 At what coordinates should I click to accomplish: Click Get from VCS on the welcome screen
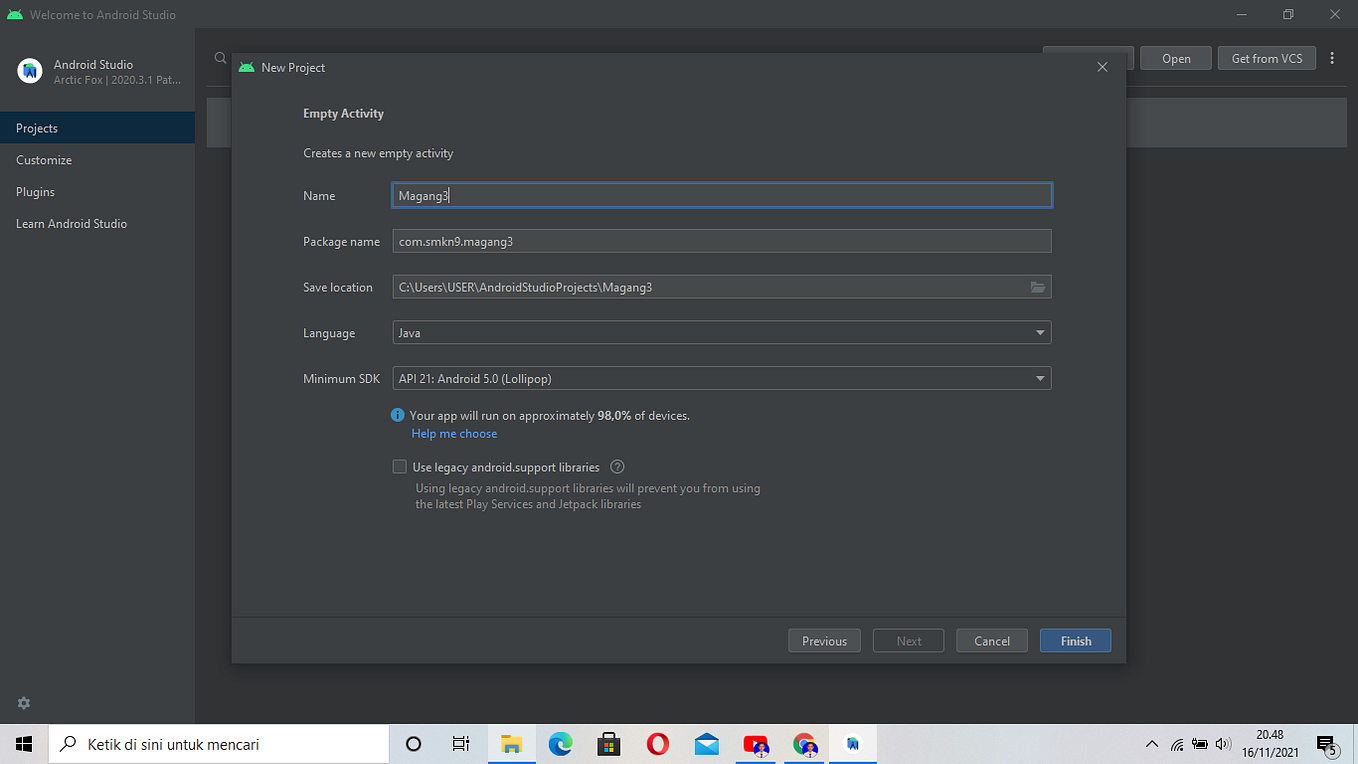coord(1266,58)
